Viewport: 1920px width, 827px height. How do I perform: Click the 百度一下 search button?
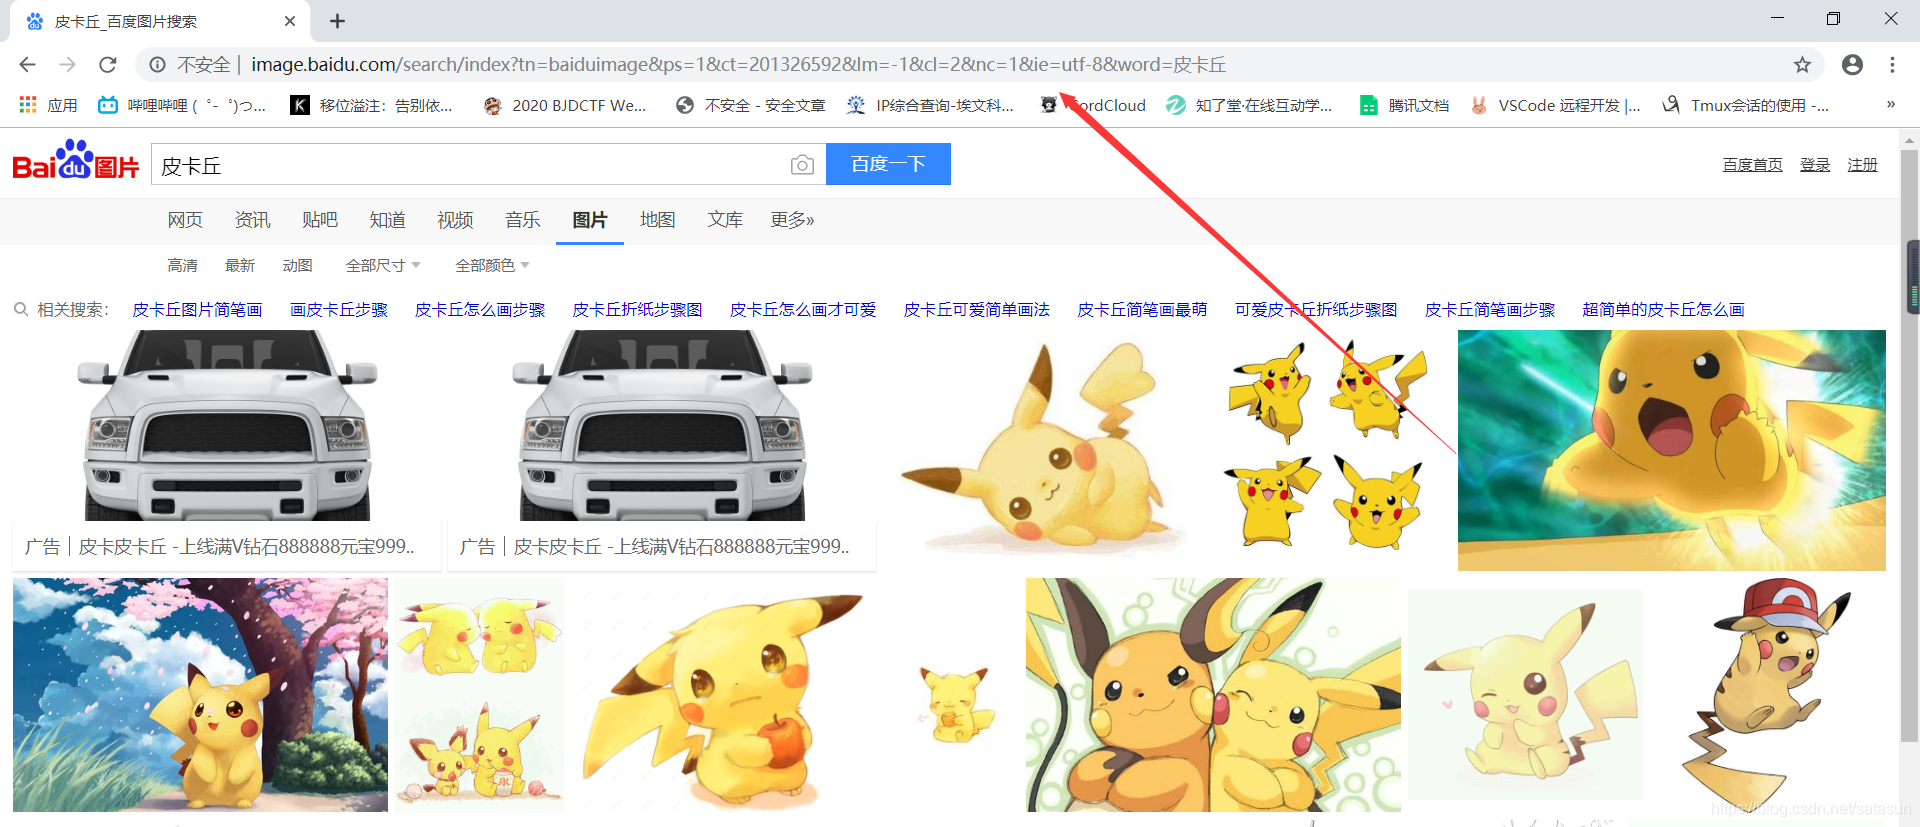888,164
